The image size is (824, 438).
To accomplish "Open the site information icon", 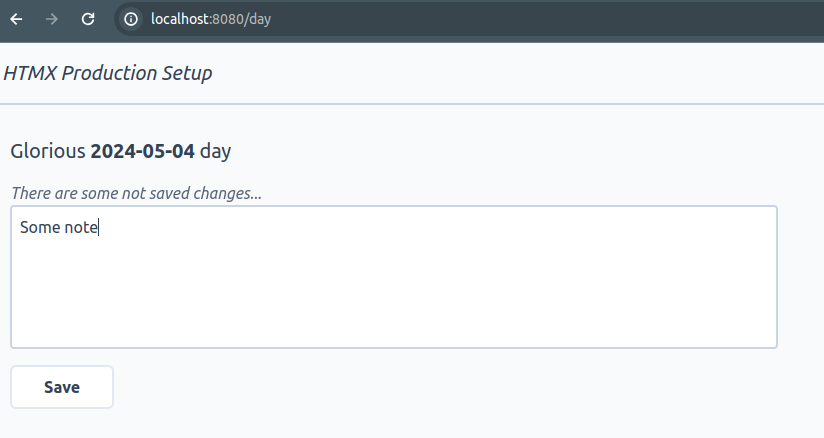I will click(131, 19).
